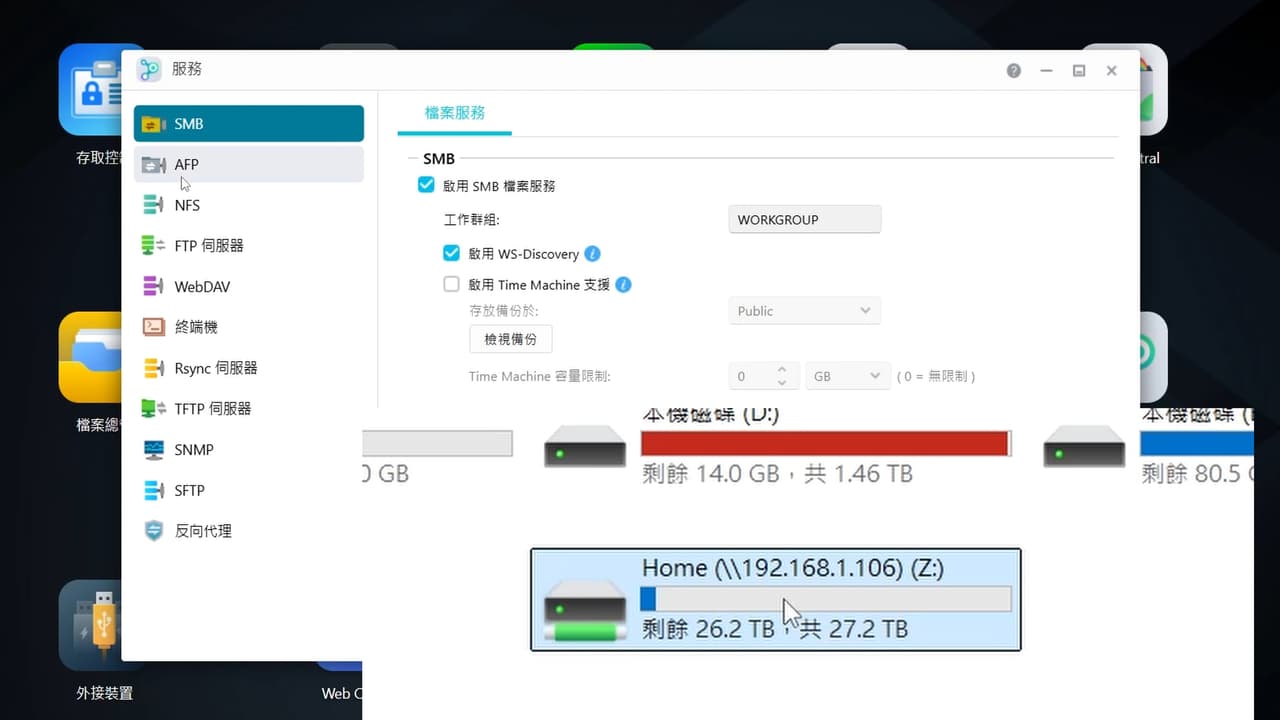1280x720 pixels.
Task: Open the GB unit dropdown
Action: click(x=846, y=376)
